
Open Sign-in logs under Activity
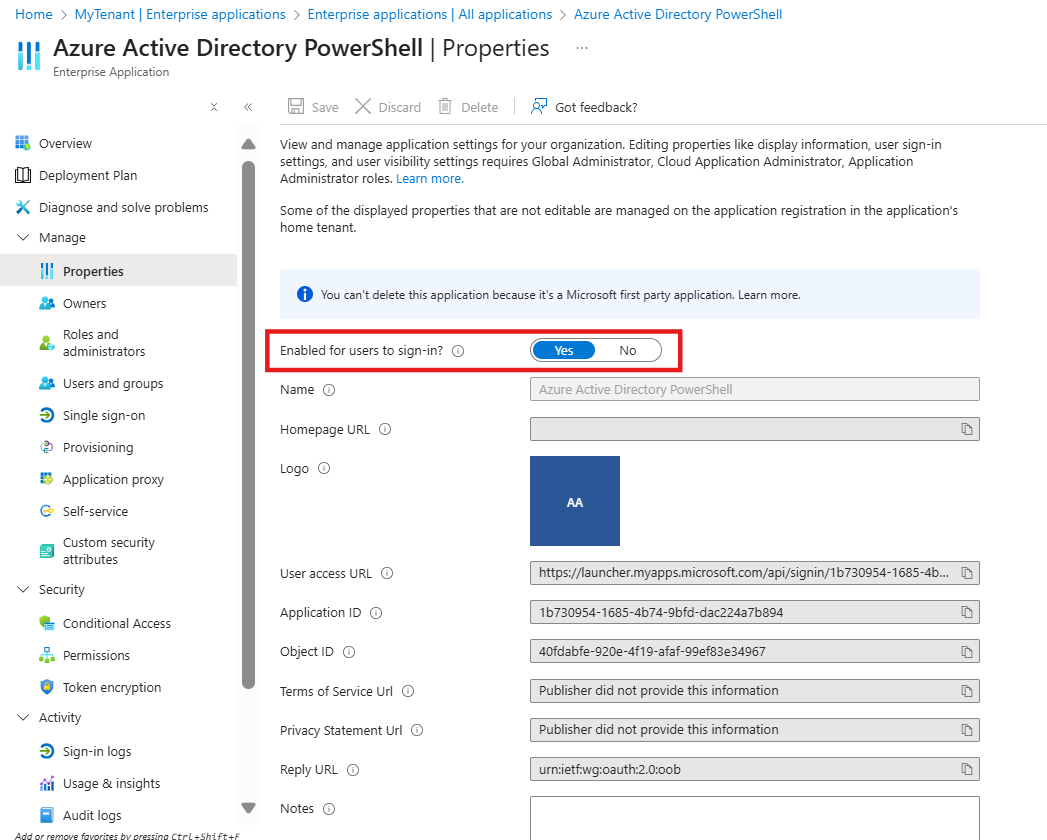[97, 751]
